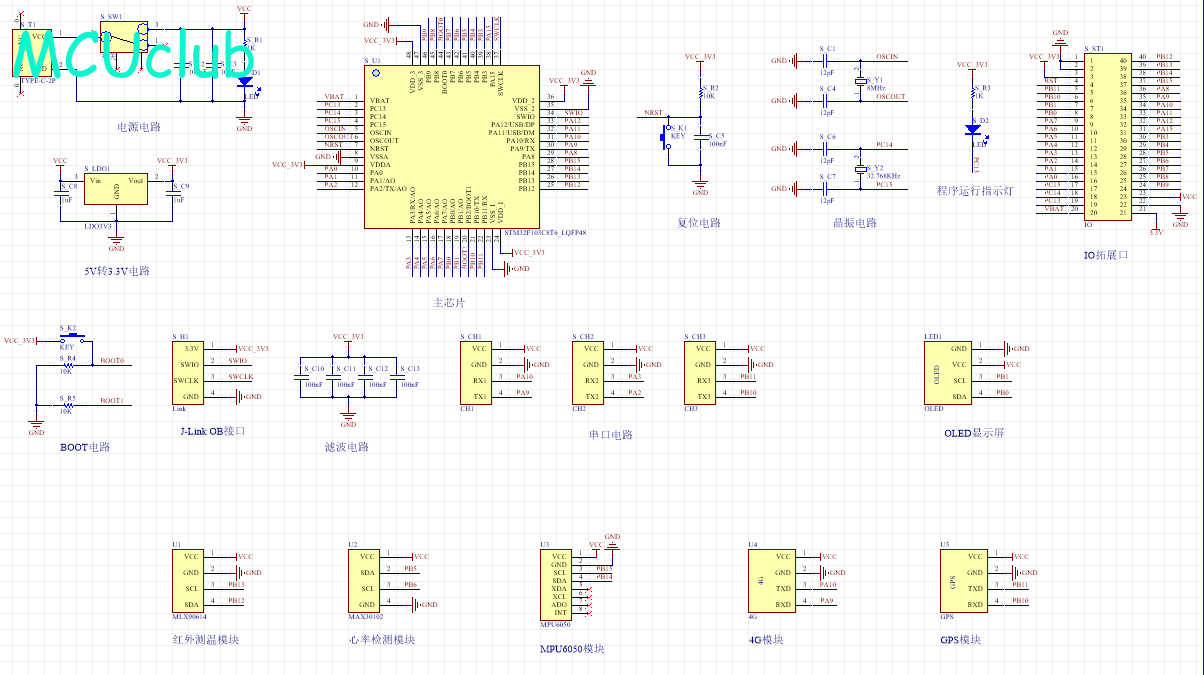Select the S_C7 12pF capacitor
1204x675 pixels.
click(x=826, y=189)
